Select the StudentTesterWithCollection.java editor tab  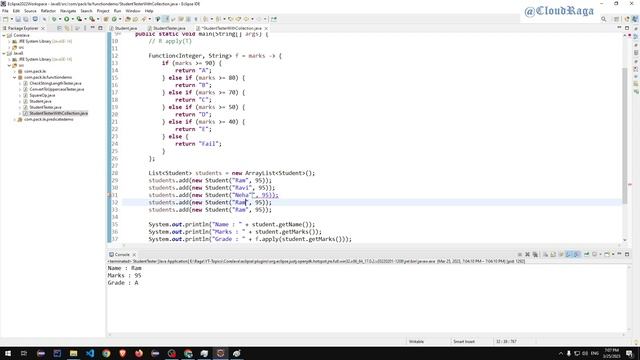231,28
